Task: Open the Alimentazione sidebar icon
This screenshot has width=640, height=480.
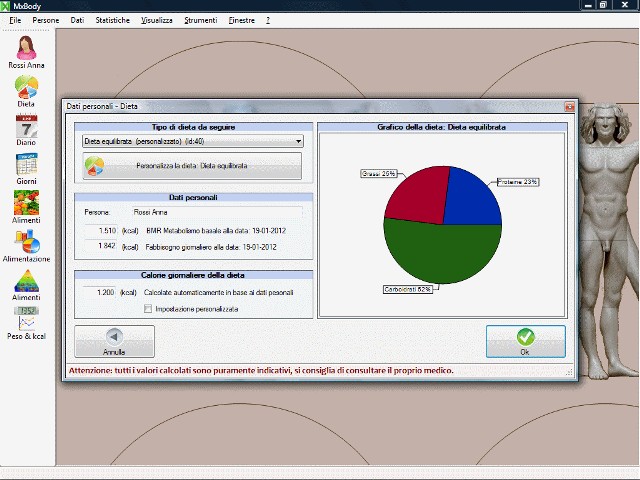Action: [26, 243]
